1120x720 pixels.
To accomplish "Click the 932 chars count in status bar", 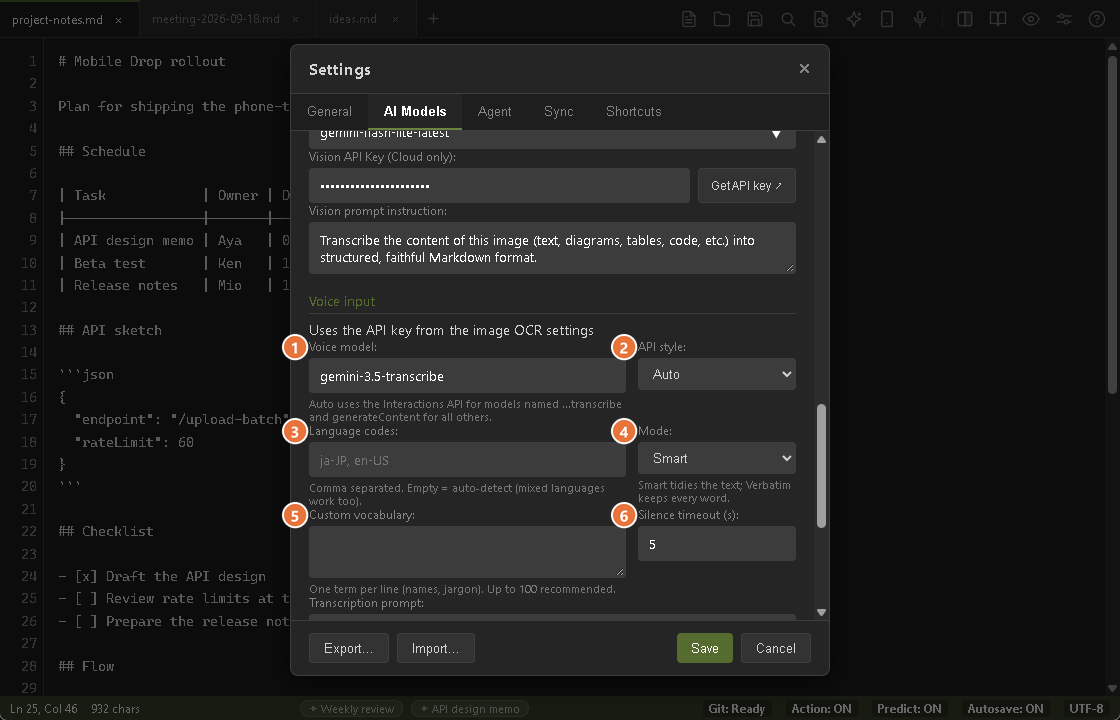I will click(116, 709).
